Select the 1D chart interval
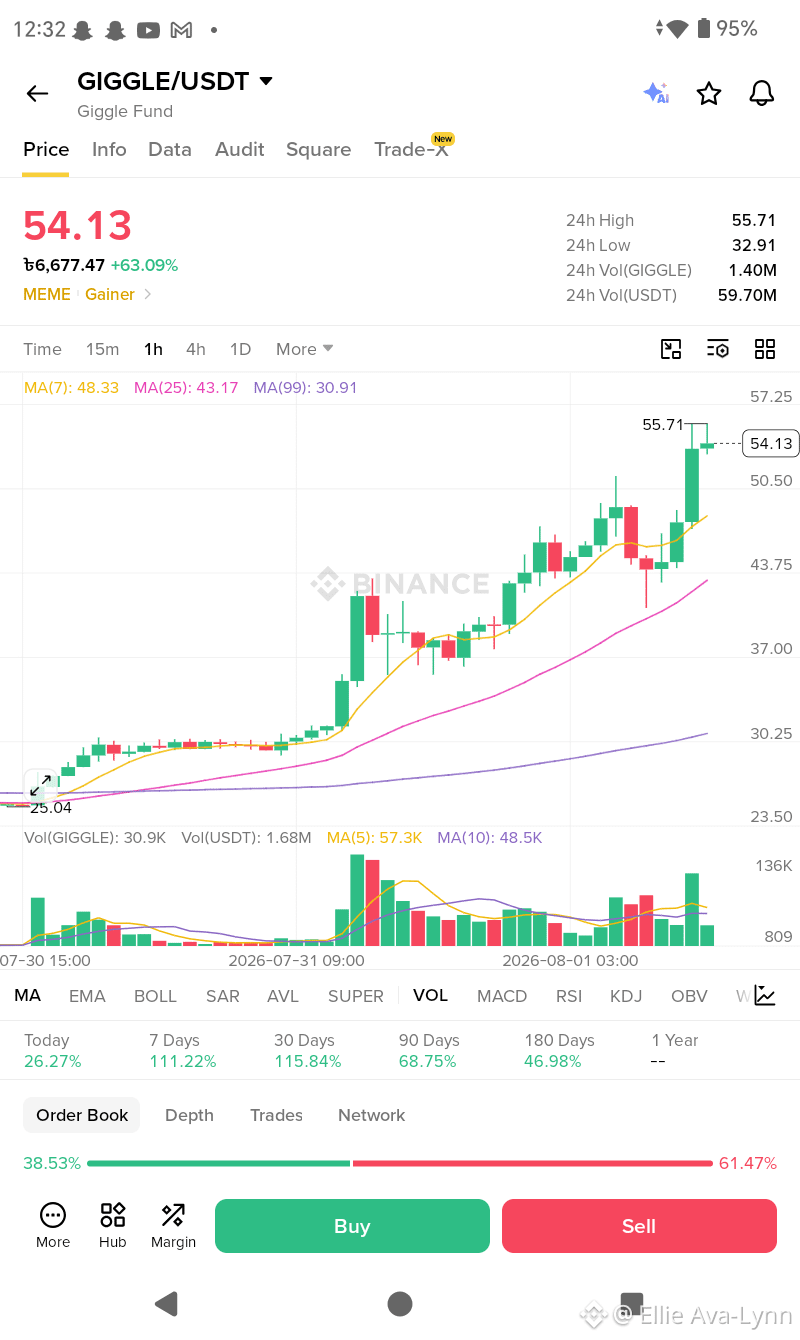This screenshot has width=800, height=1340. [x=240, y=349]
